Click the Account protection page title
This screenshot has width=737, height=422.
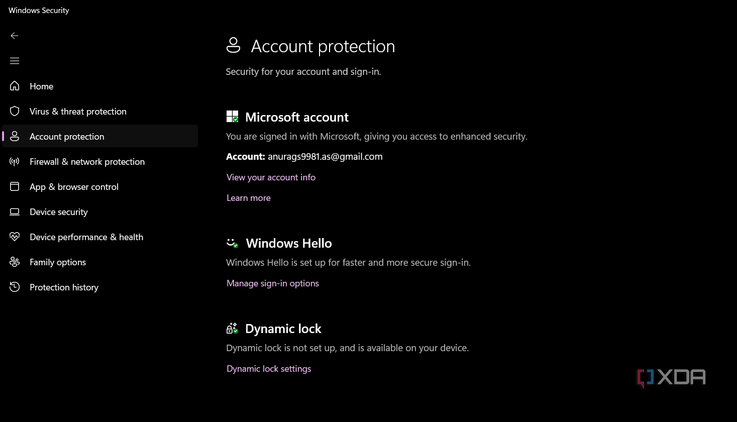coord(323,46)
